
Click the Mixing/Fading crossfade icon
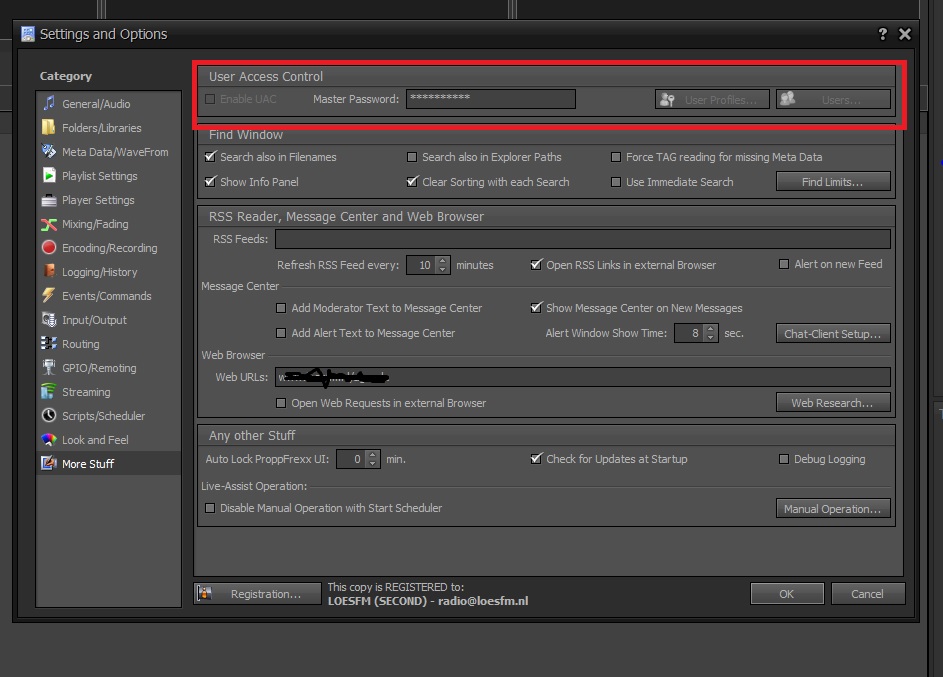coord(49,224)
